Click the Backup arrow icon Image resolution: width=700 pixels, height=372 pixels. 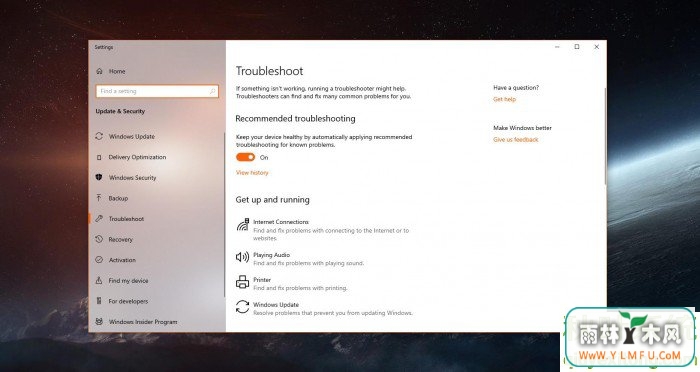point(99,198)
